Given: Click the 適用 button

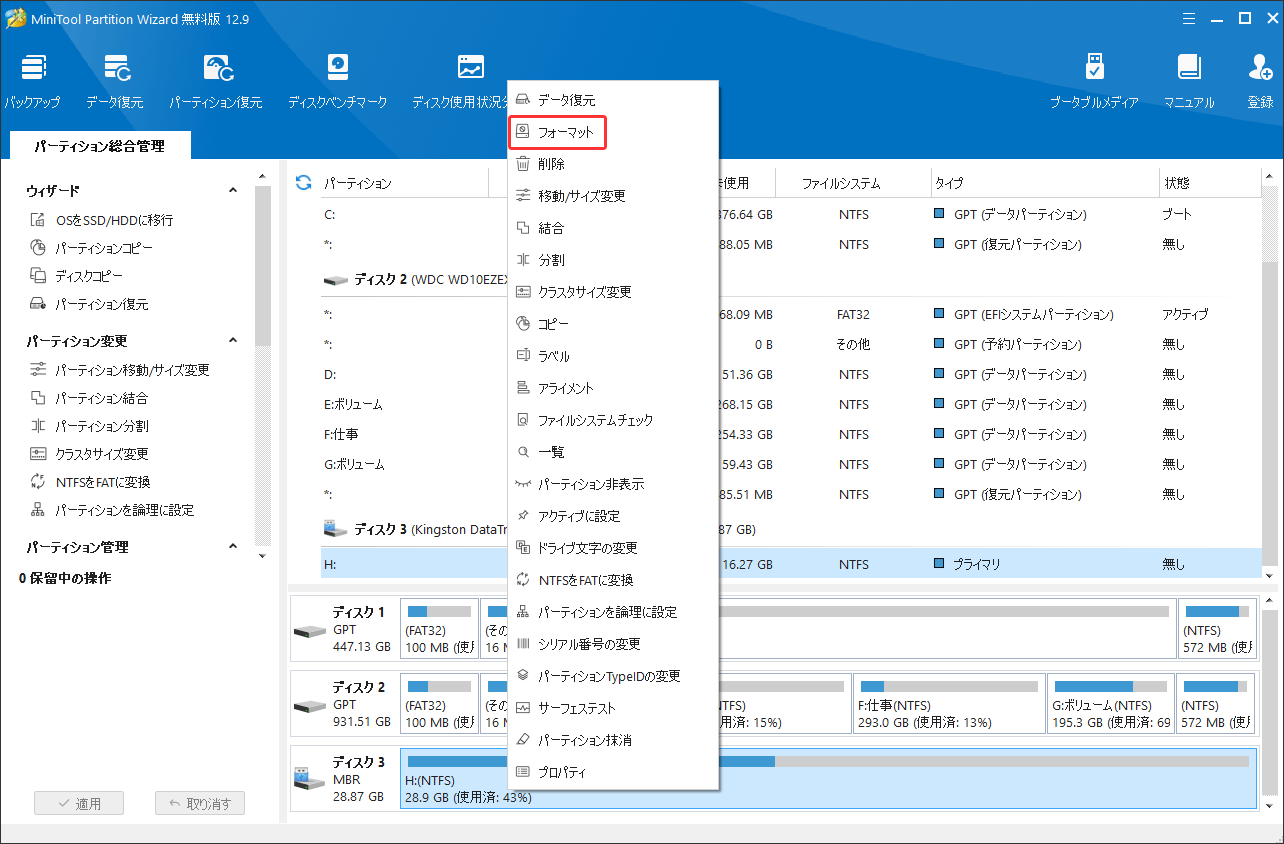Looking at the screenshot, I should 79,803.
